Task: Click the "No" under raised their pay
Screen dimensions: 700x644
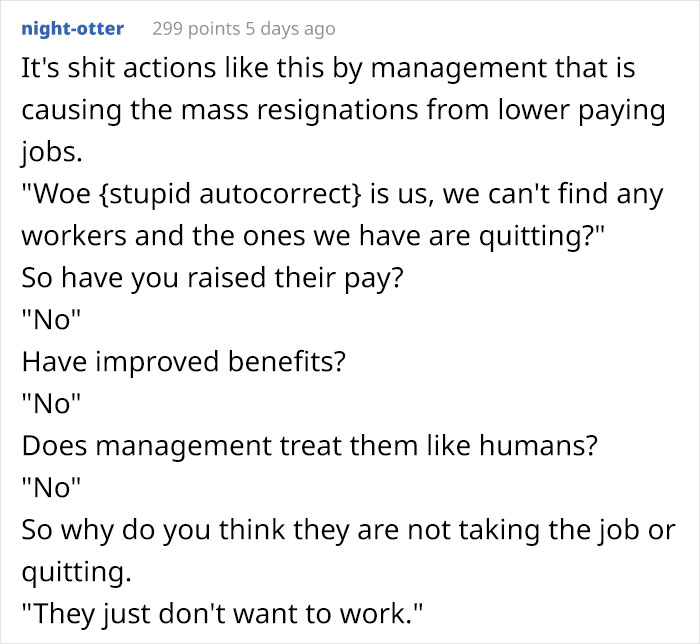Action: coord(51,320)
